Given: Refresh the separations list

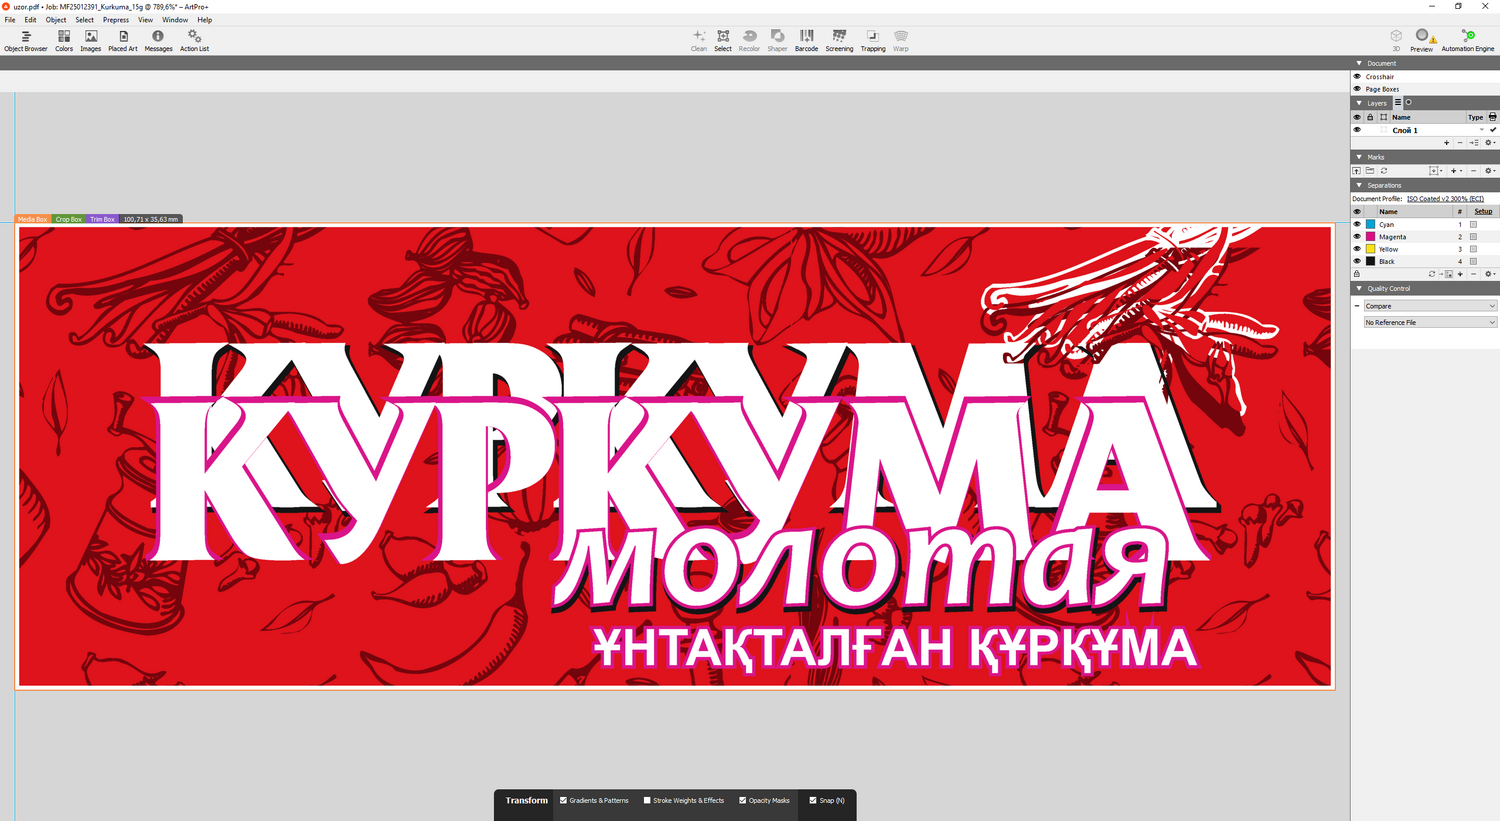Looking at the screenshot, I should pos(1432,274).
